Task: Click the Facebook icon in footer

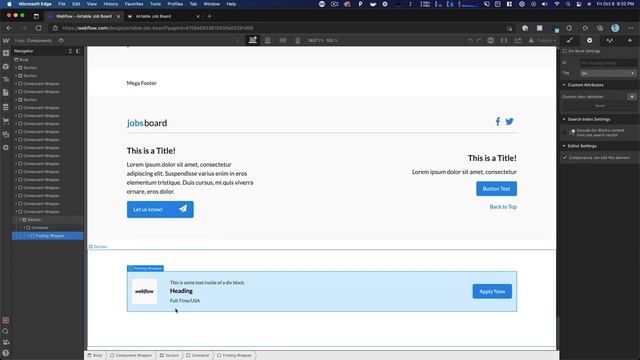Action: (x=498, y=122)
